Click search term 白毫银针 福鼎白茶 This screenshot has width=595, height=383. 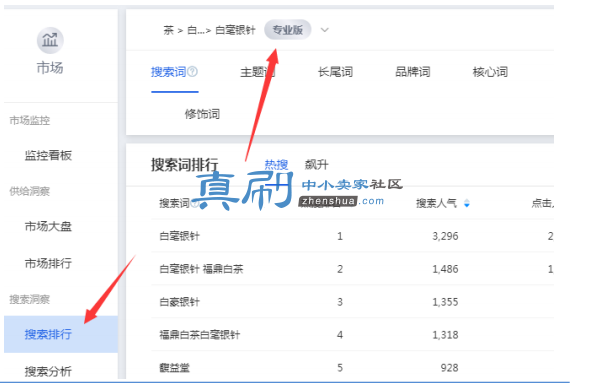201,269
